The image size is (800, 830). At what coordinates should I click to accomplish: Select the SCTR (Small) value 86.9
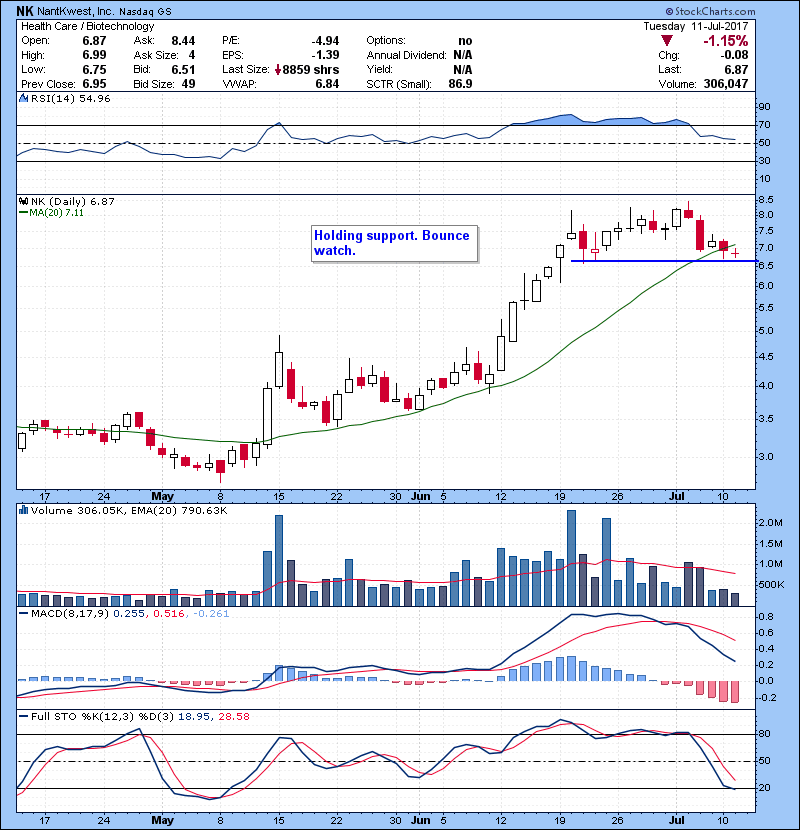[460, 84]
